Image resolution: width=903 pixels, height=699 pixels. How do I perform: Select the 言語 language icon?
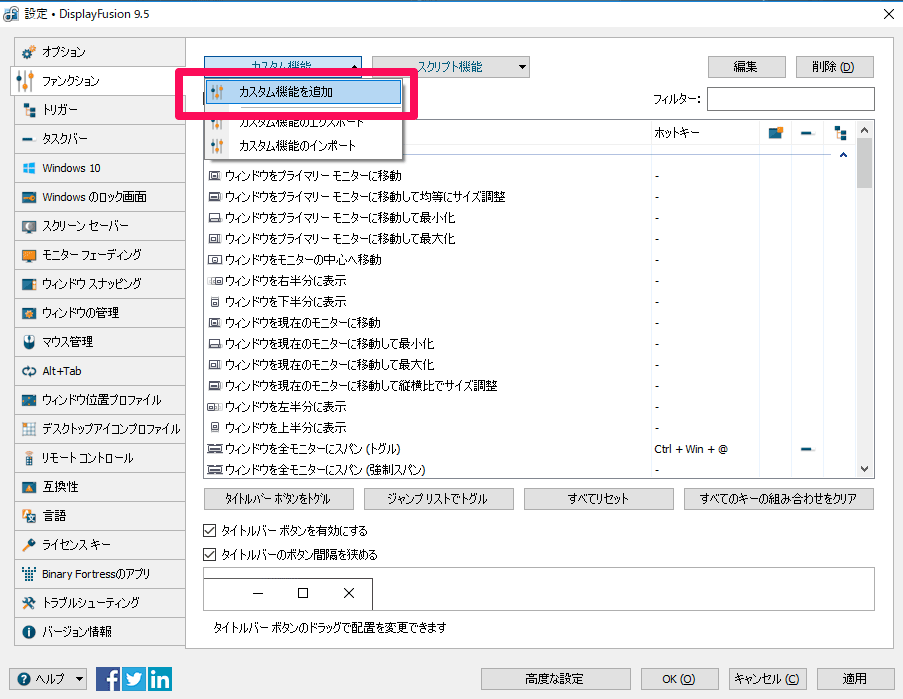point(29,516)
